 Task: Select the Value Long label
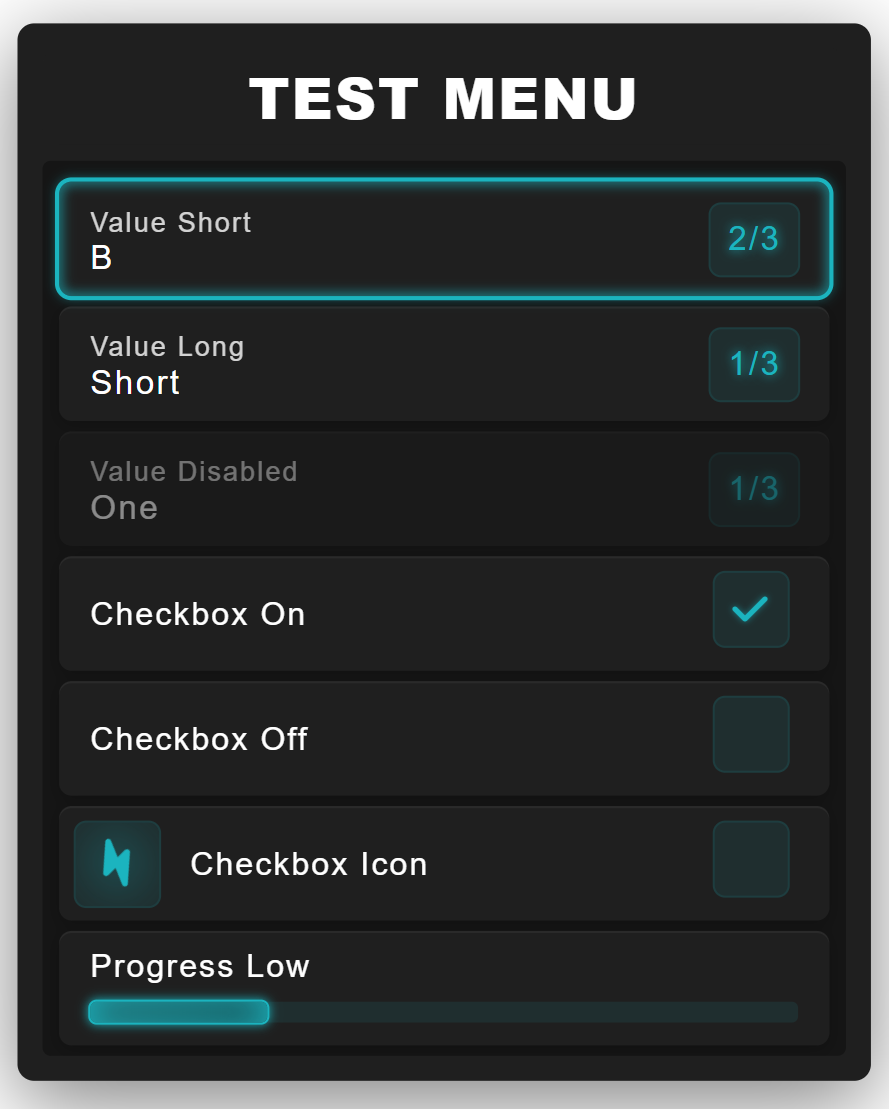[x=168, y=347]
